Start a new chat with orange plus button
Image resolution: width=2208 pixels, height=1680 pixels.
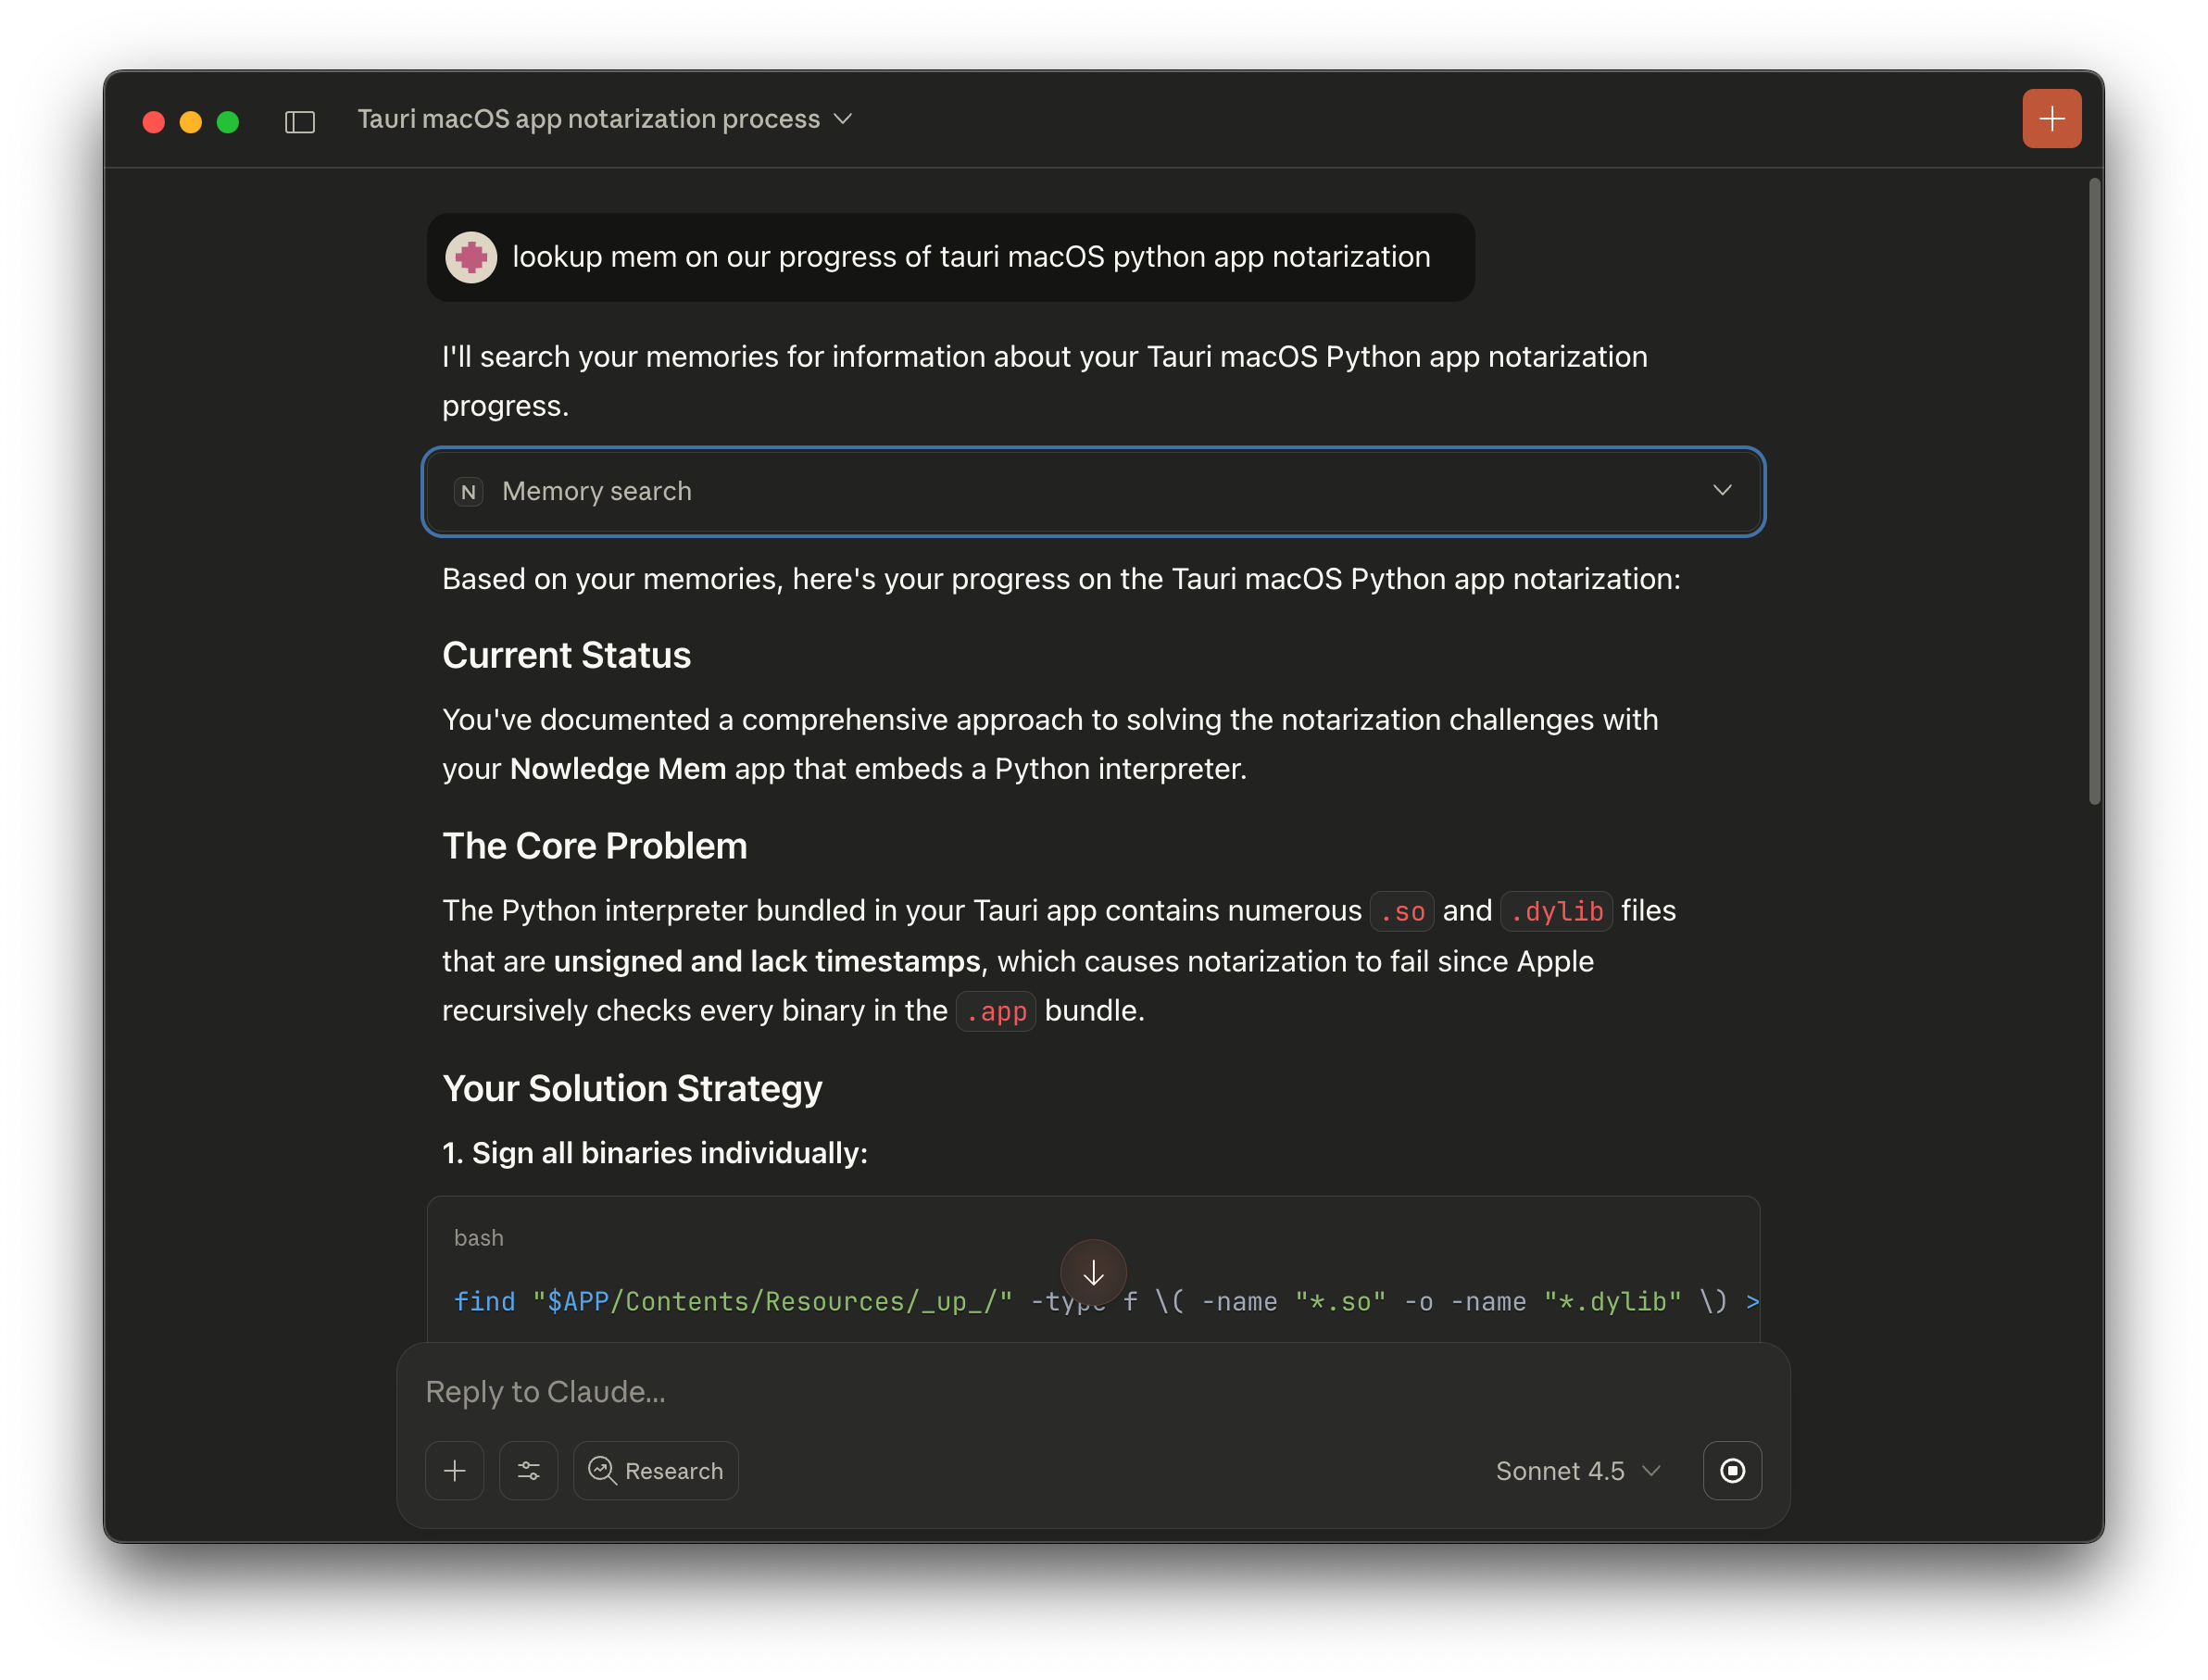pyautogui.click(x=2051, y=119)
